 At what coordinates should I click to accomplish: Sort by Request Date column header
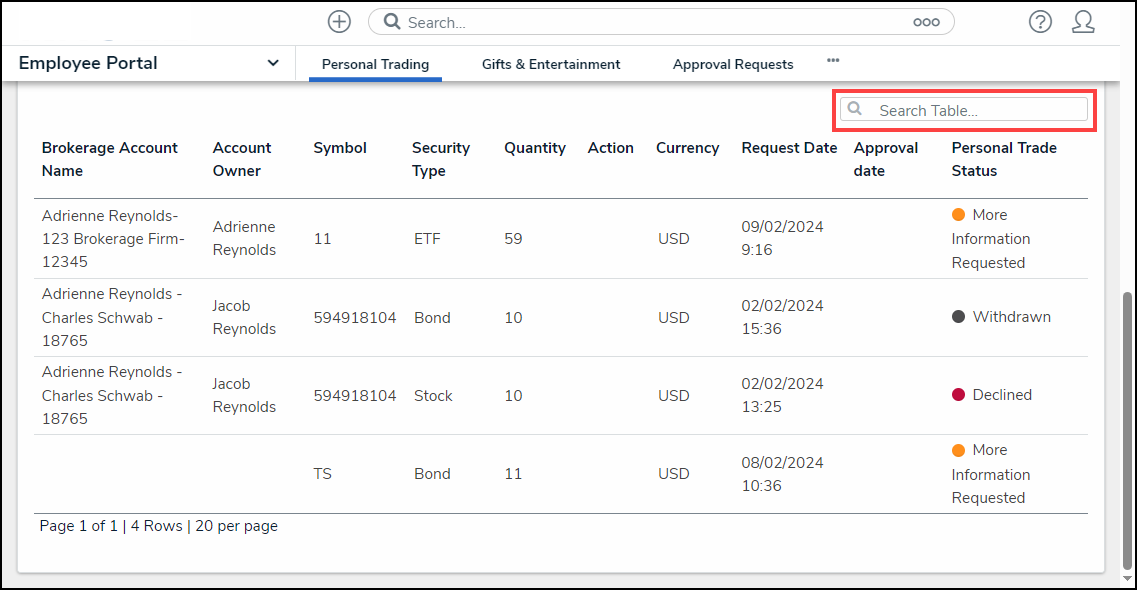pos(789,148)
